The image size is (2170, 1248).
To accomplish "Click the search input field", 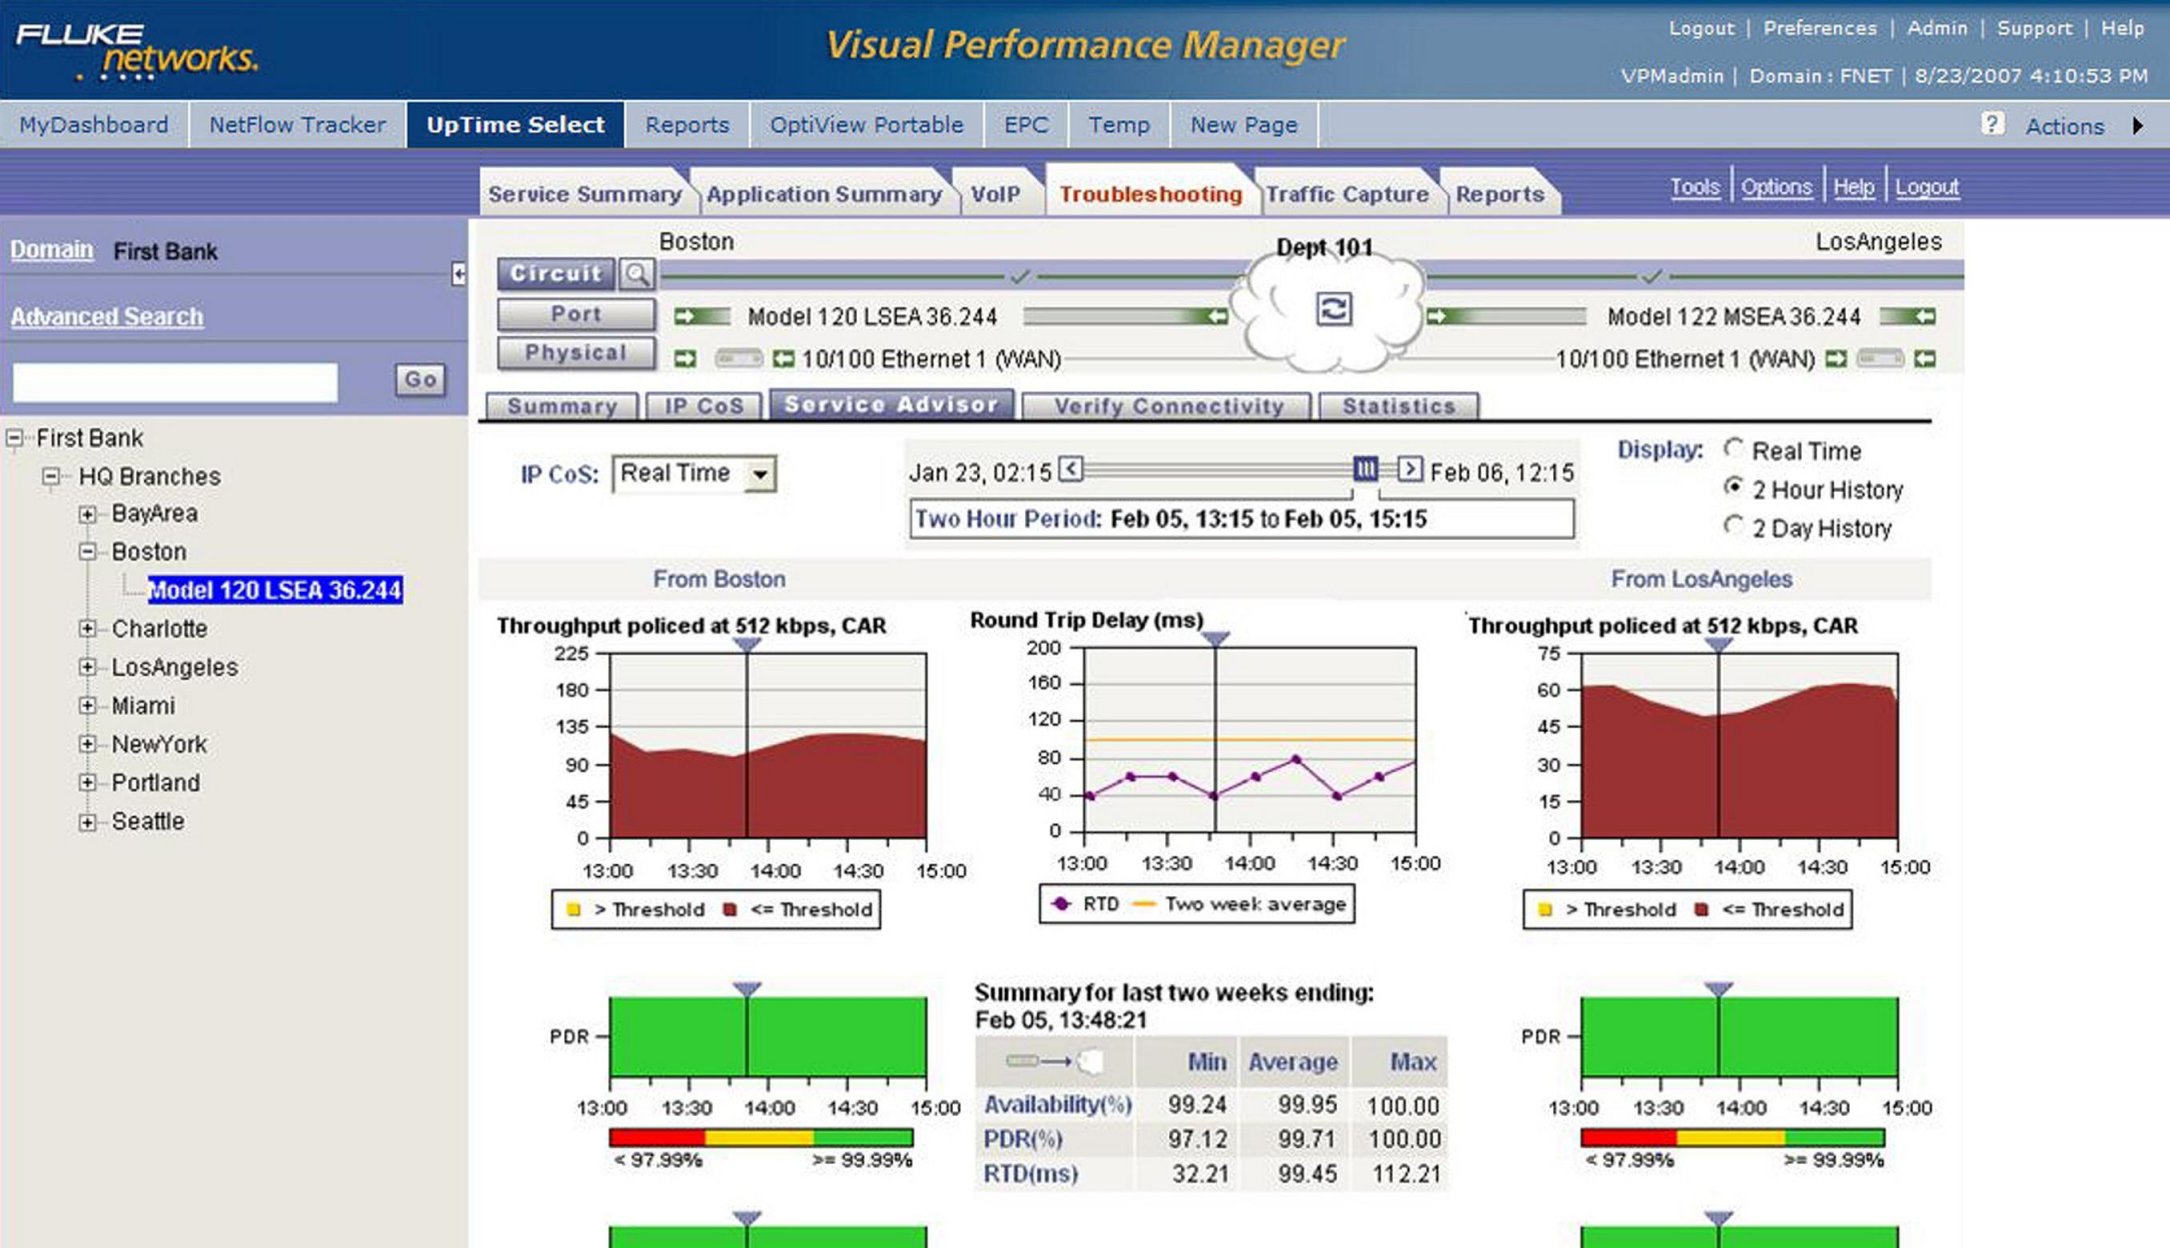I will click(175, 382).
